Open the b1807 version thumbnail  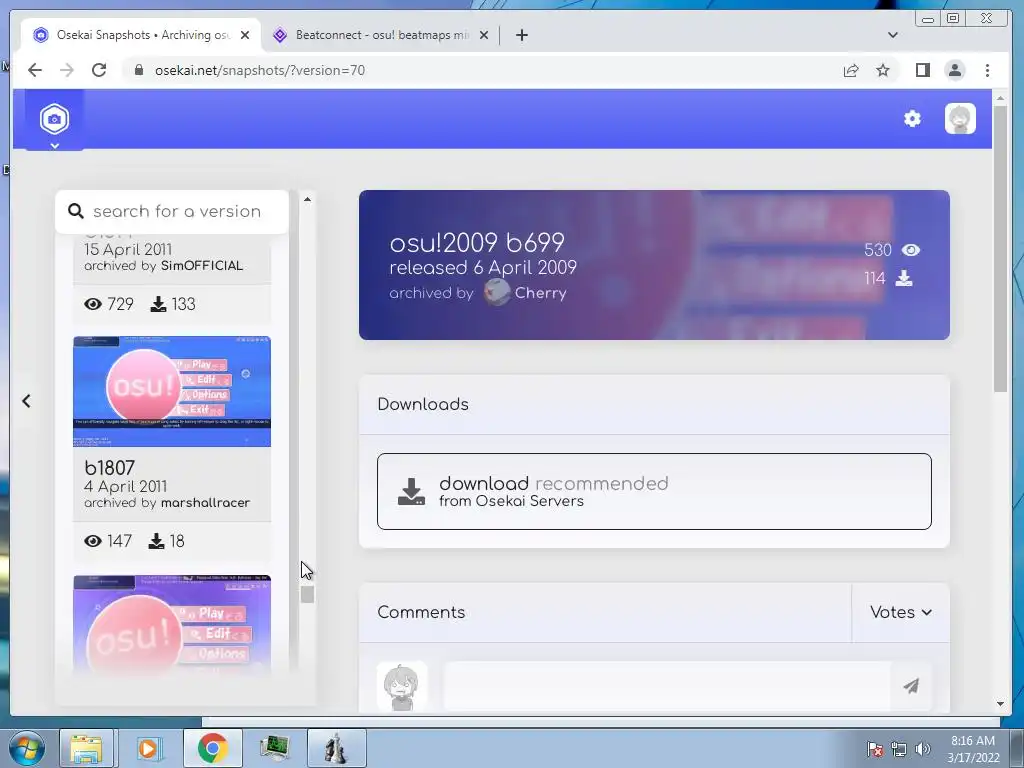tap(172, 391)
